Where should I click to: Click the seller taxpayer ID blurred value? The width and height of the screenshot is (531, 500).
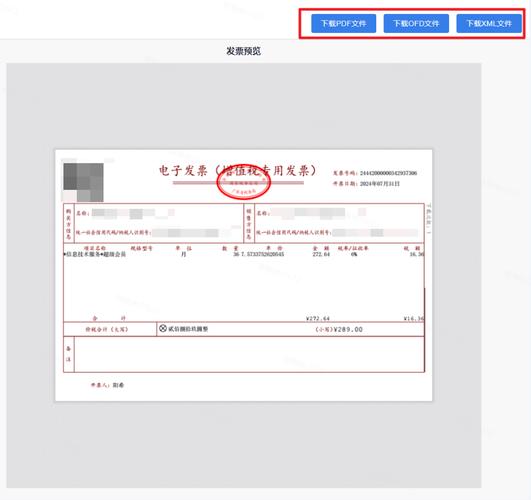coord(375,232)
